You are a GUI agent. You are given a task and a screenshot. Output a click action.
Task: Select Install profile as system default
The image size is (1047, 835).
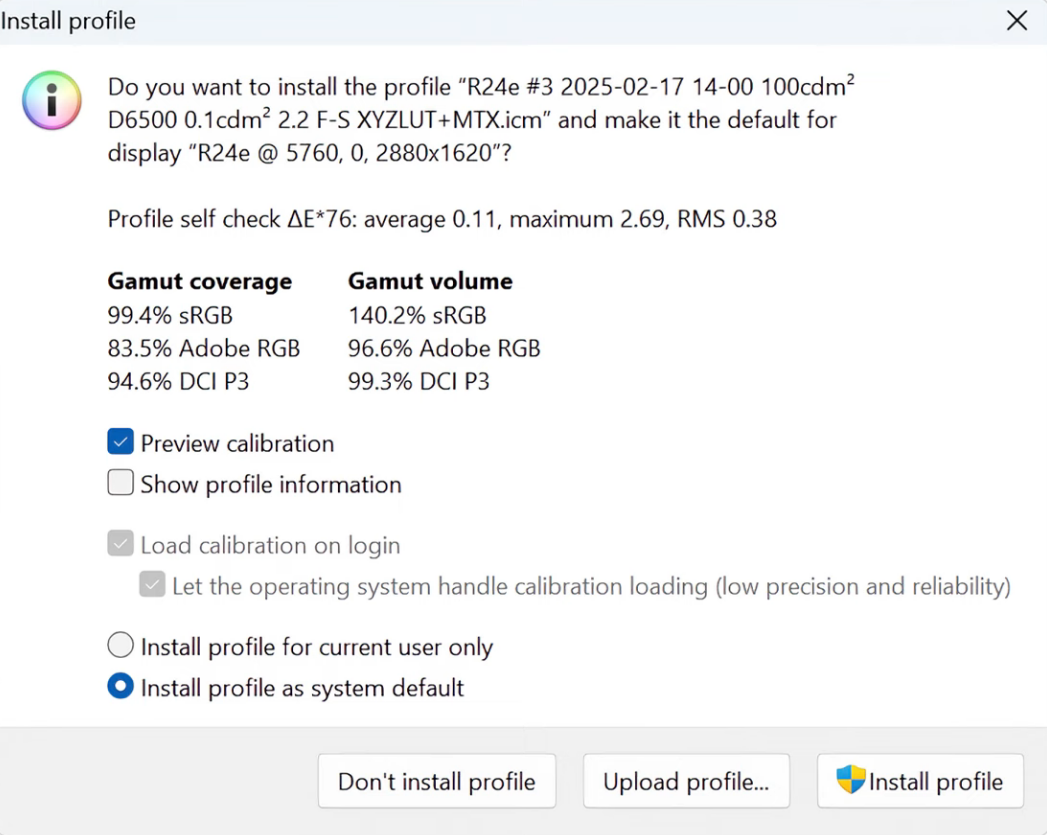click(x=121, y=688)
